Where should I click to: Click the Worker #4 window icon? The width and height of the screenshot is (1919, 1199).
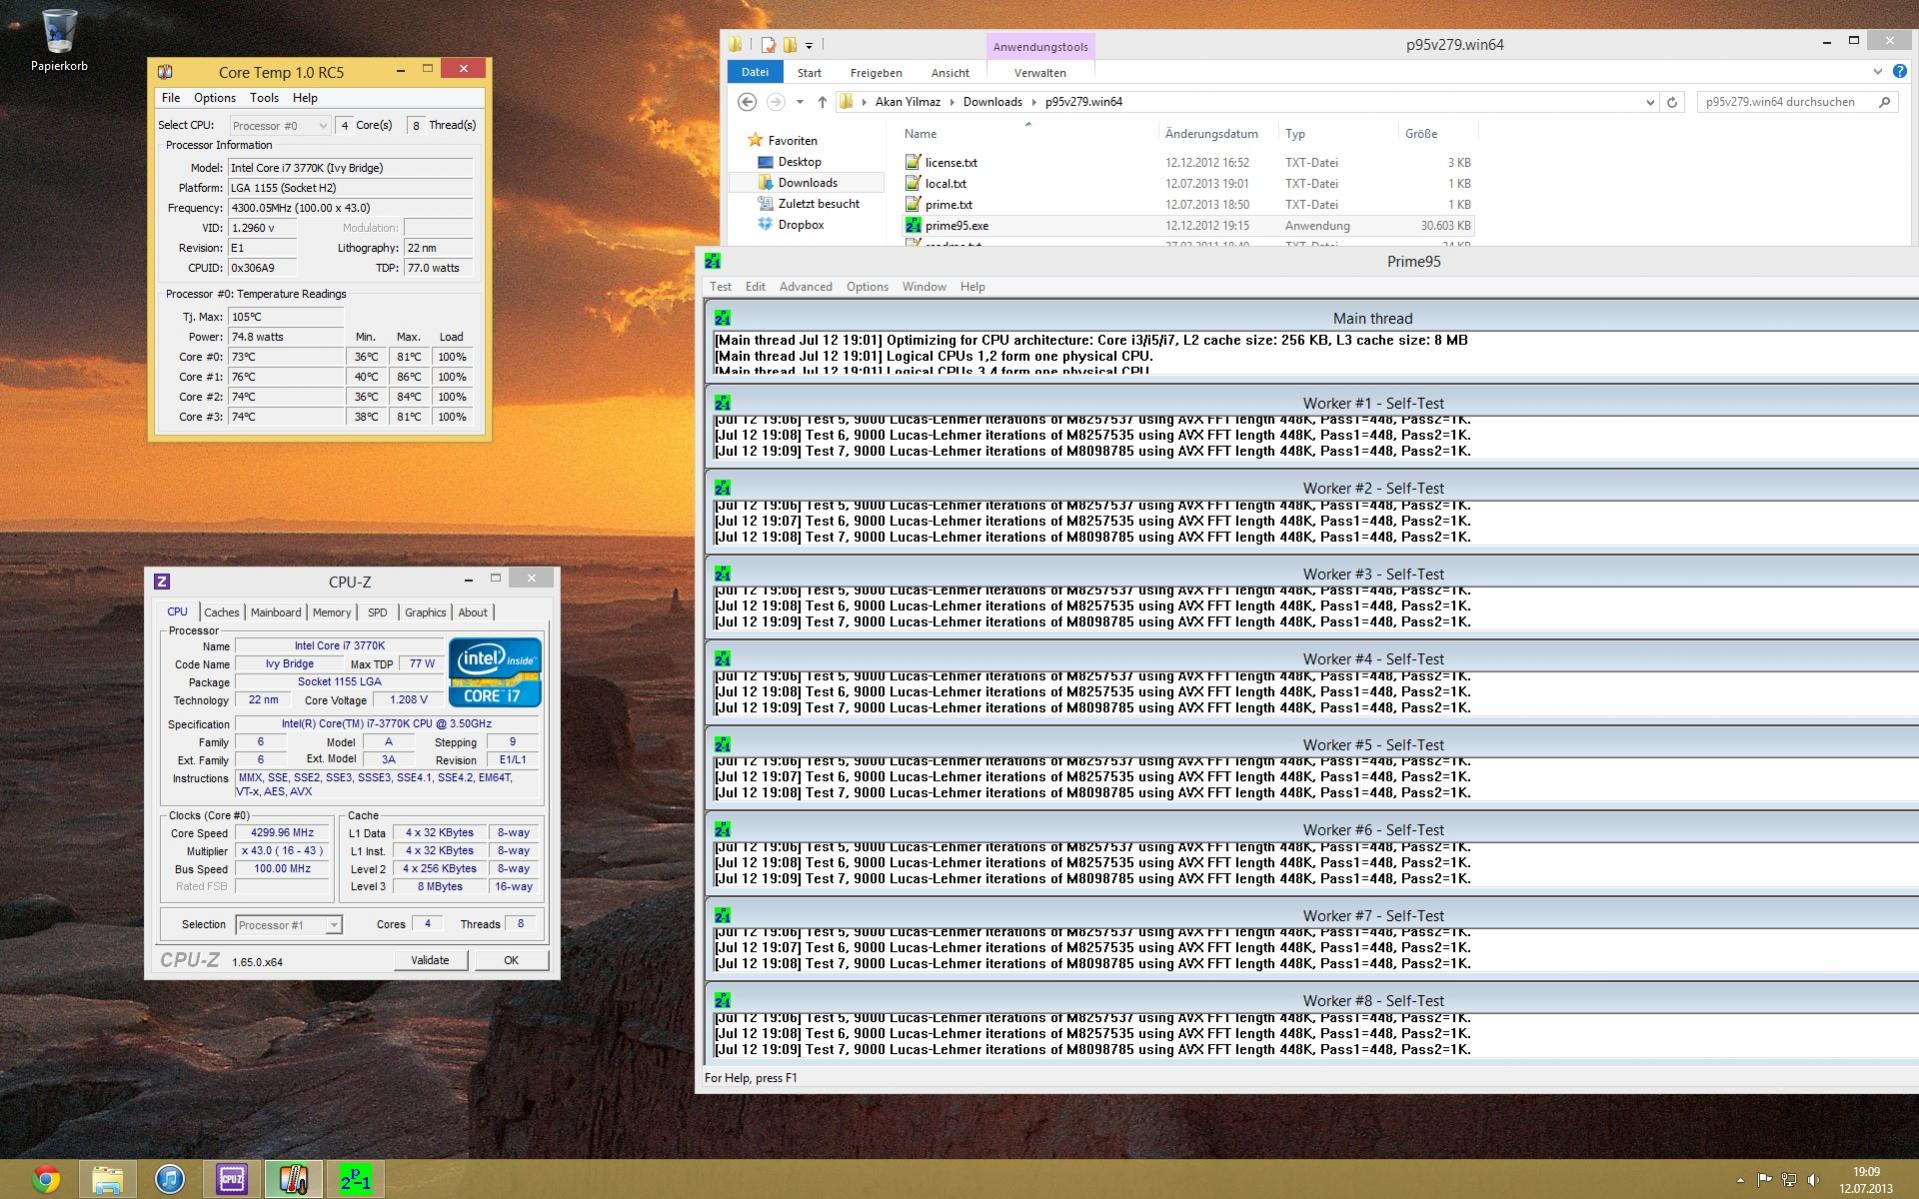click(722, 659)
